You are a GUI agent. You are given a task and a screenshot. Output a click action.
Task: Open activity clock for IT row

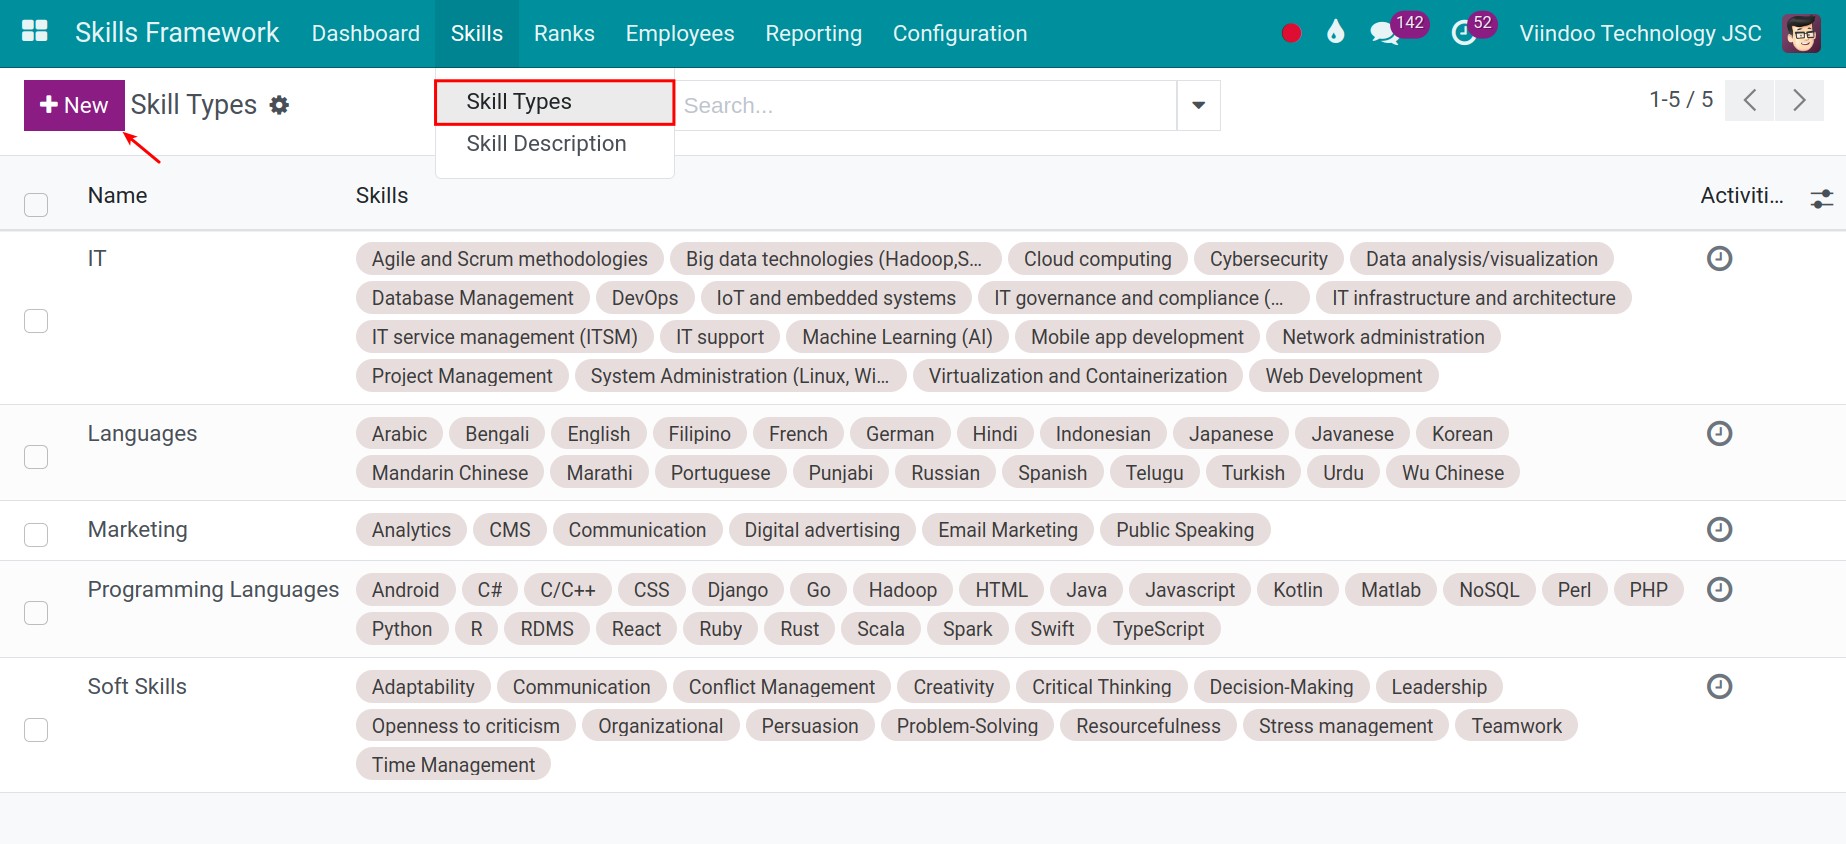1719,259
